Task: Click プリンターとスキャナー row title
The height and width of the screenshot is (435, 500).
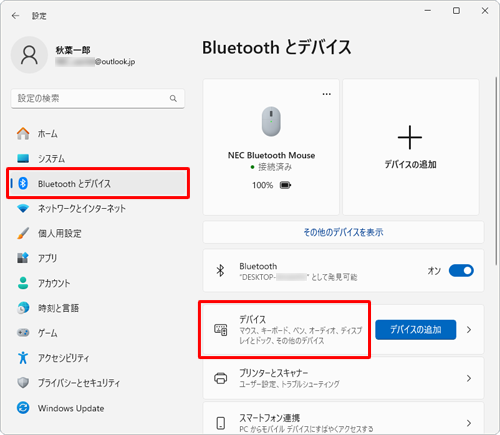Action: pyautogui.click(x=274, y=373)
